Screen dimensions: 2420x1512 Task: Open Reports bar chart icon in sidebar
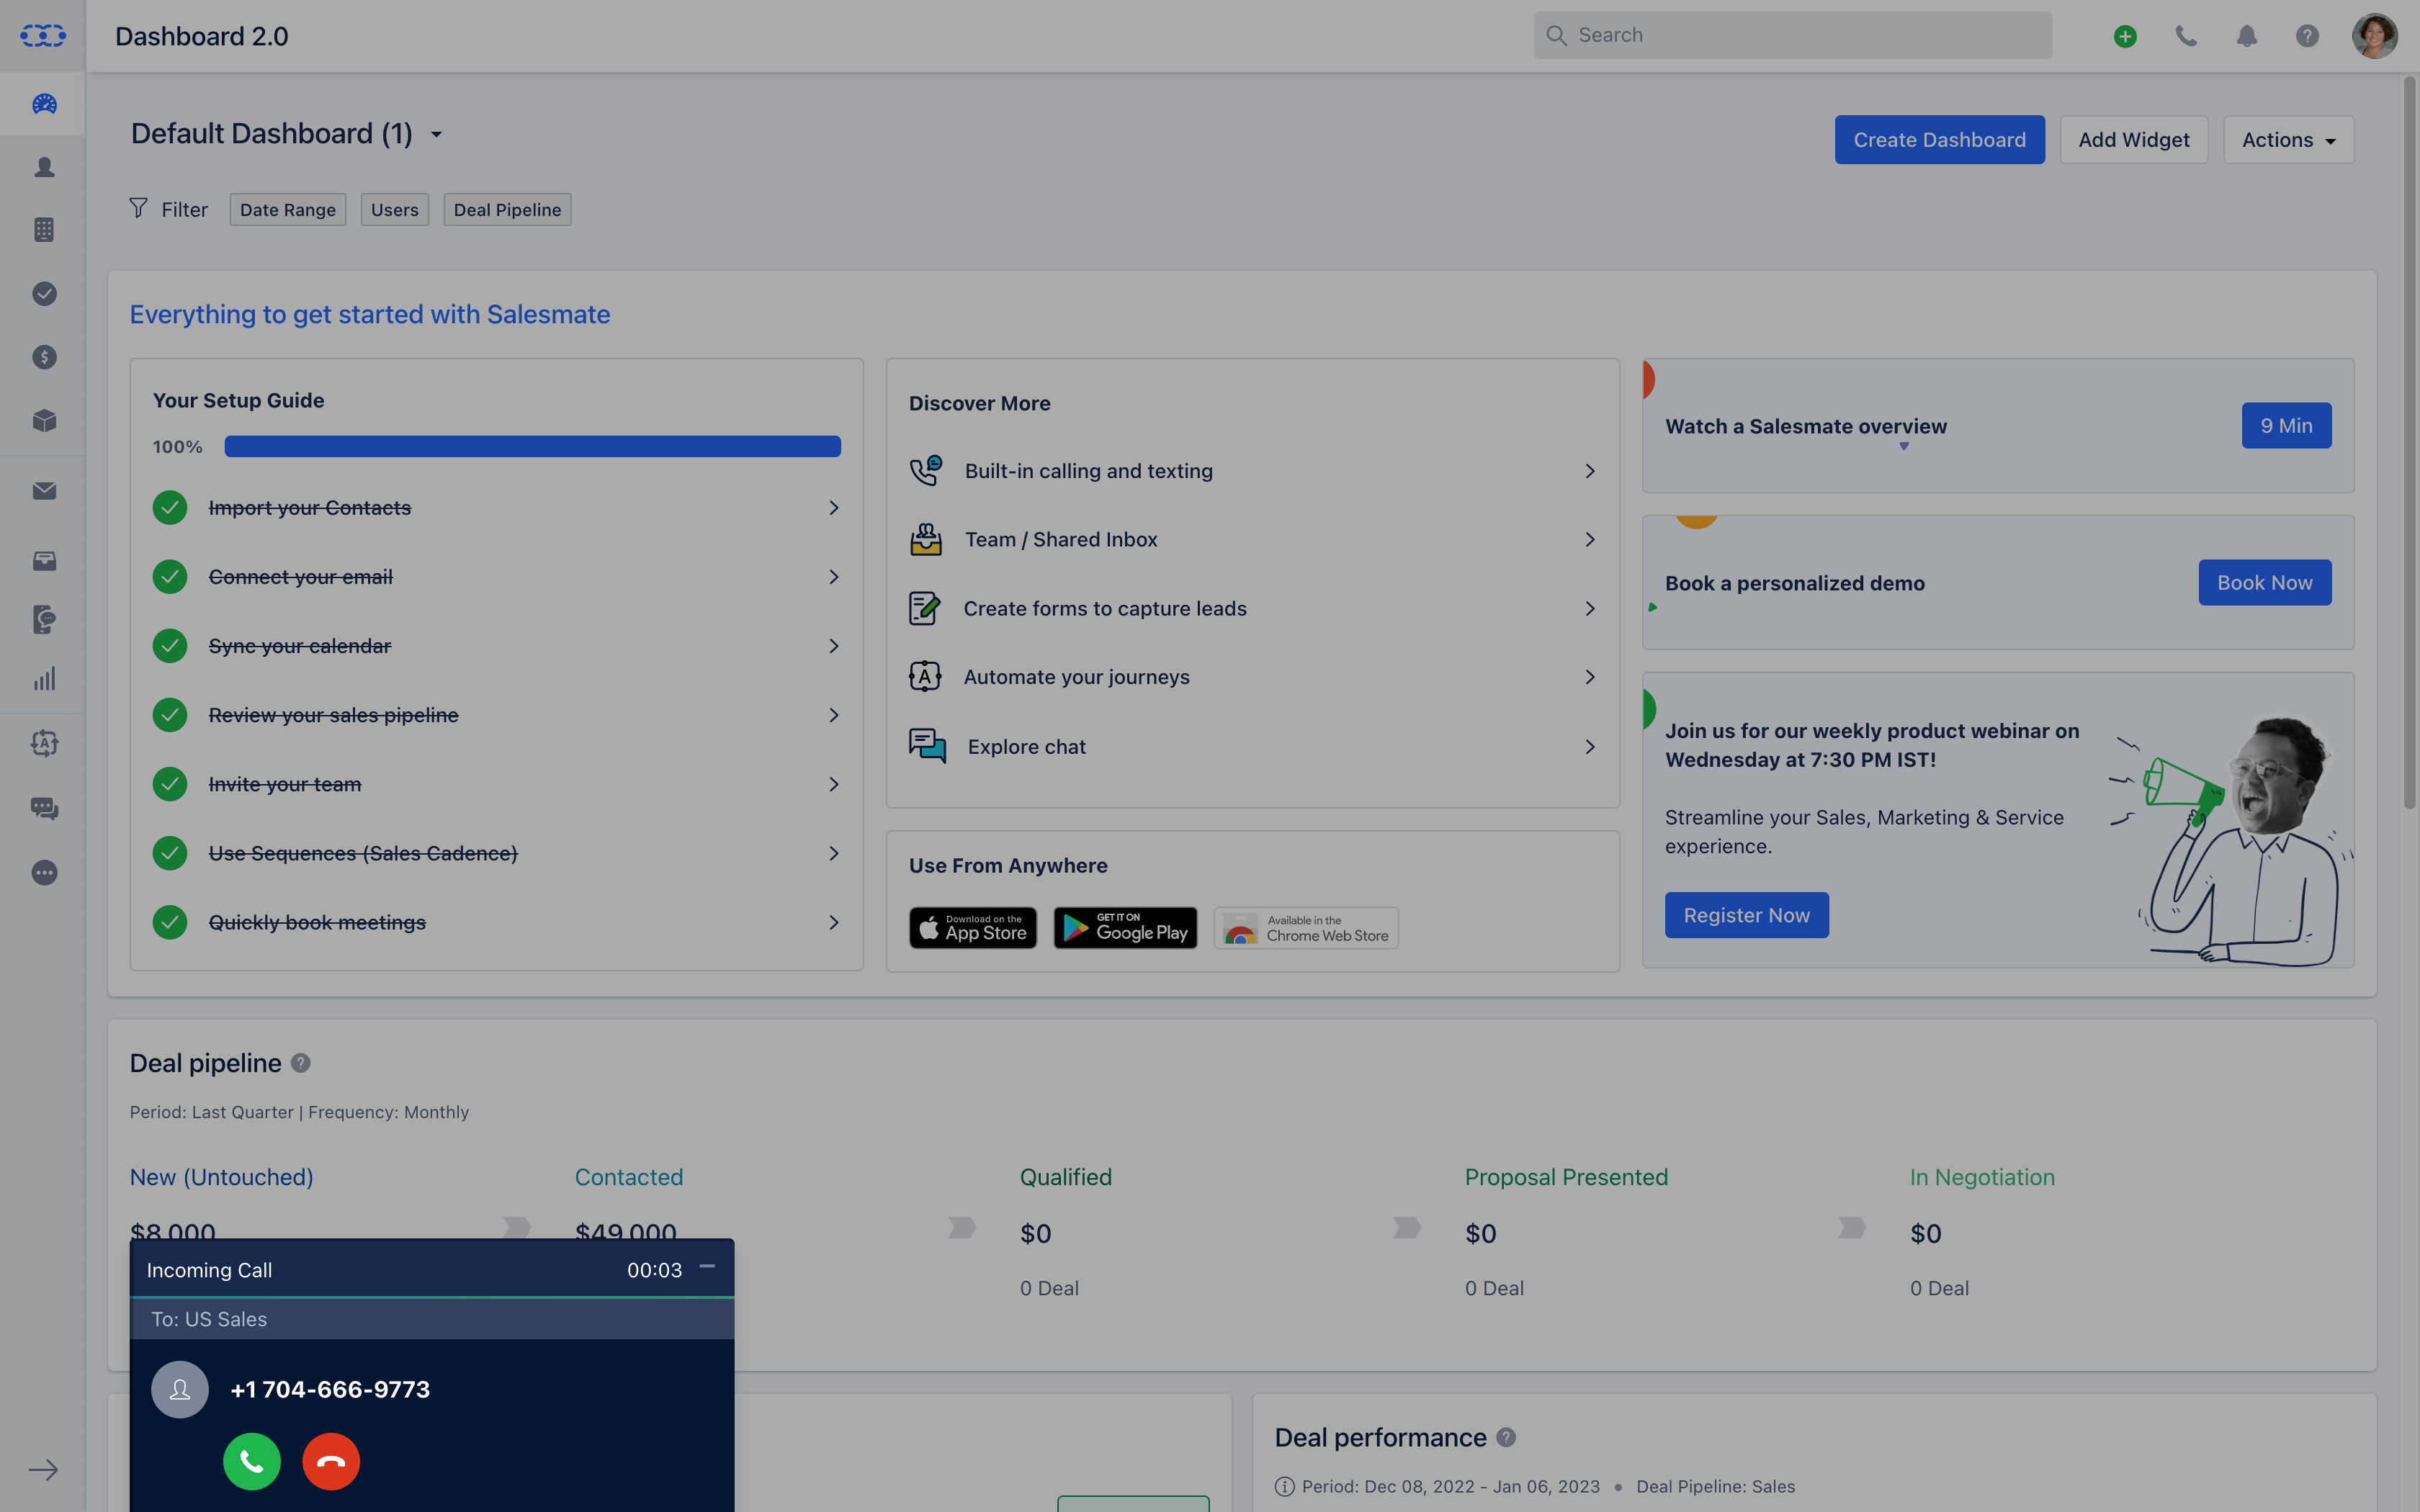pos(44,680)
